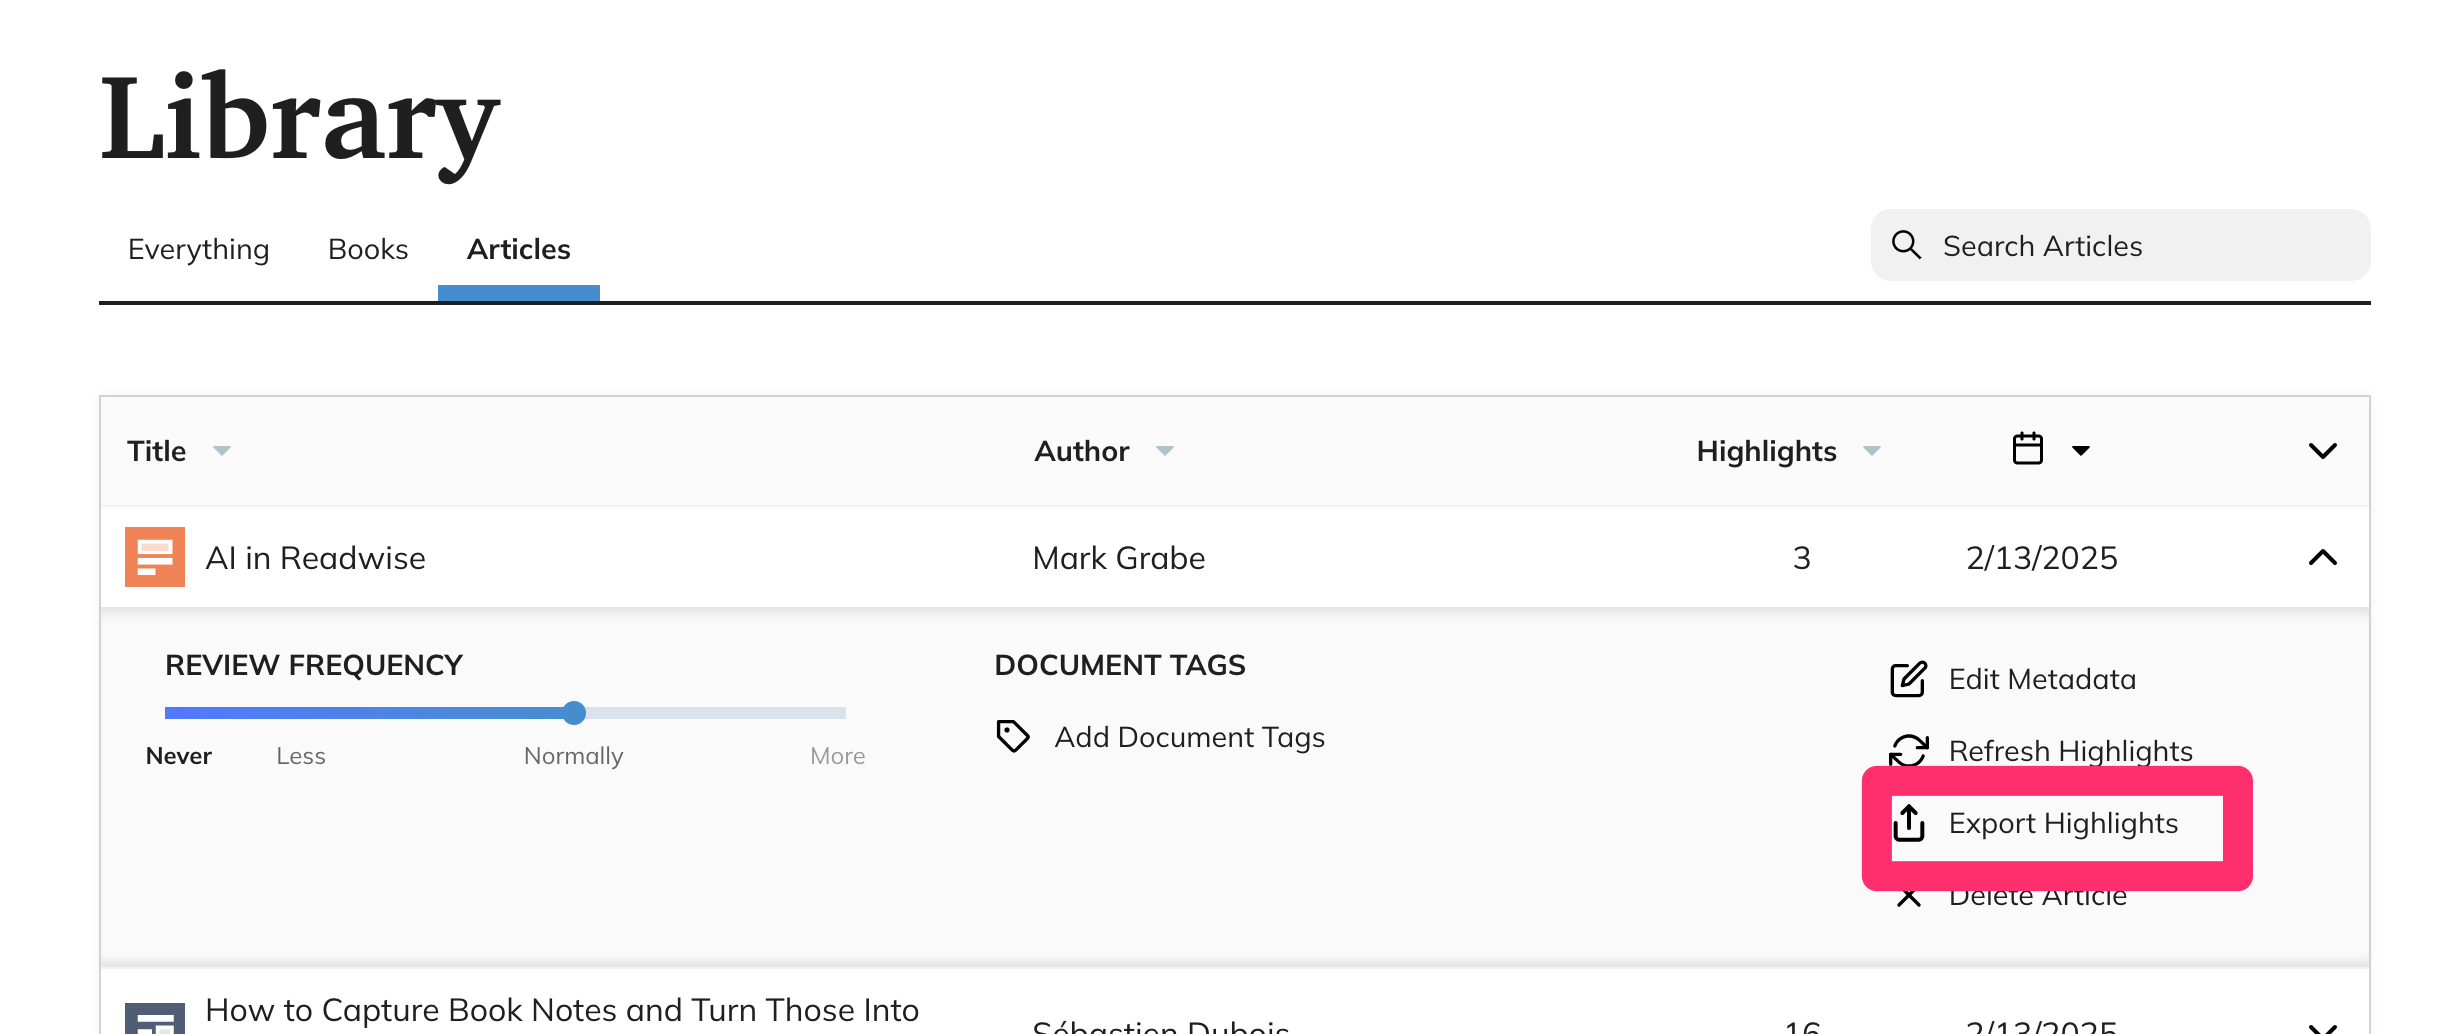Open the Title column sort dropdown
This screenshot has height=1034, width=2446.
coord(222,451)
